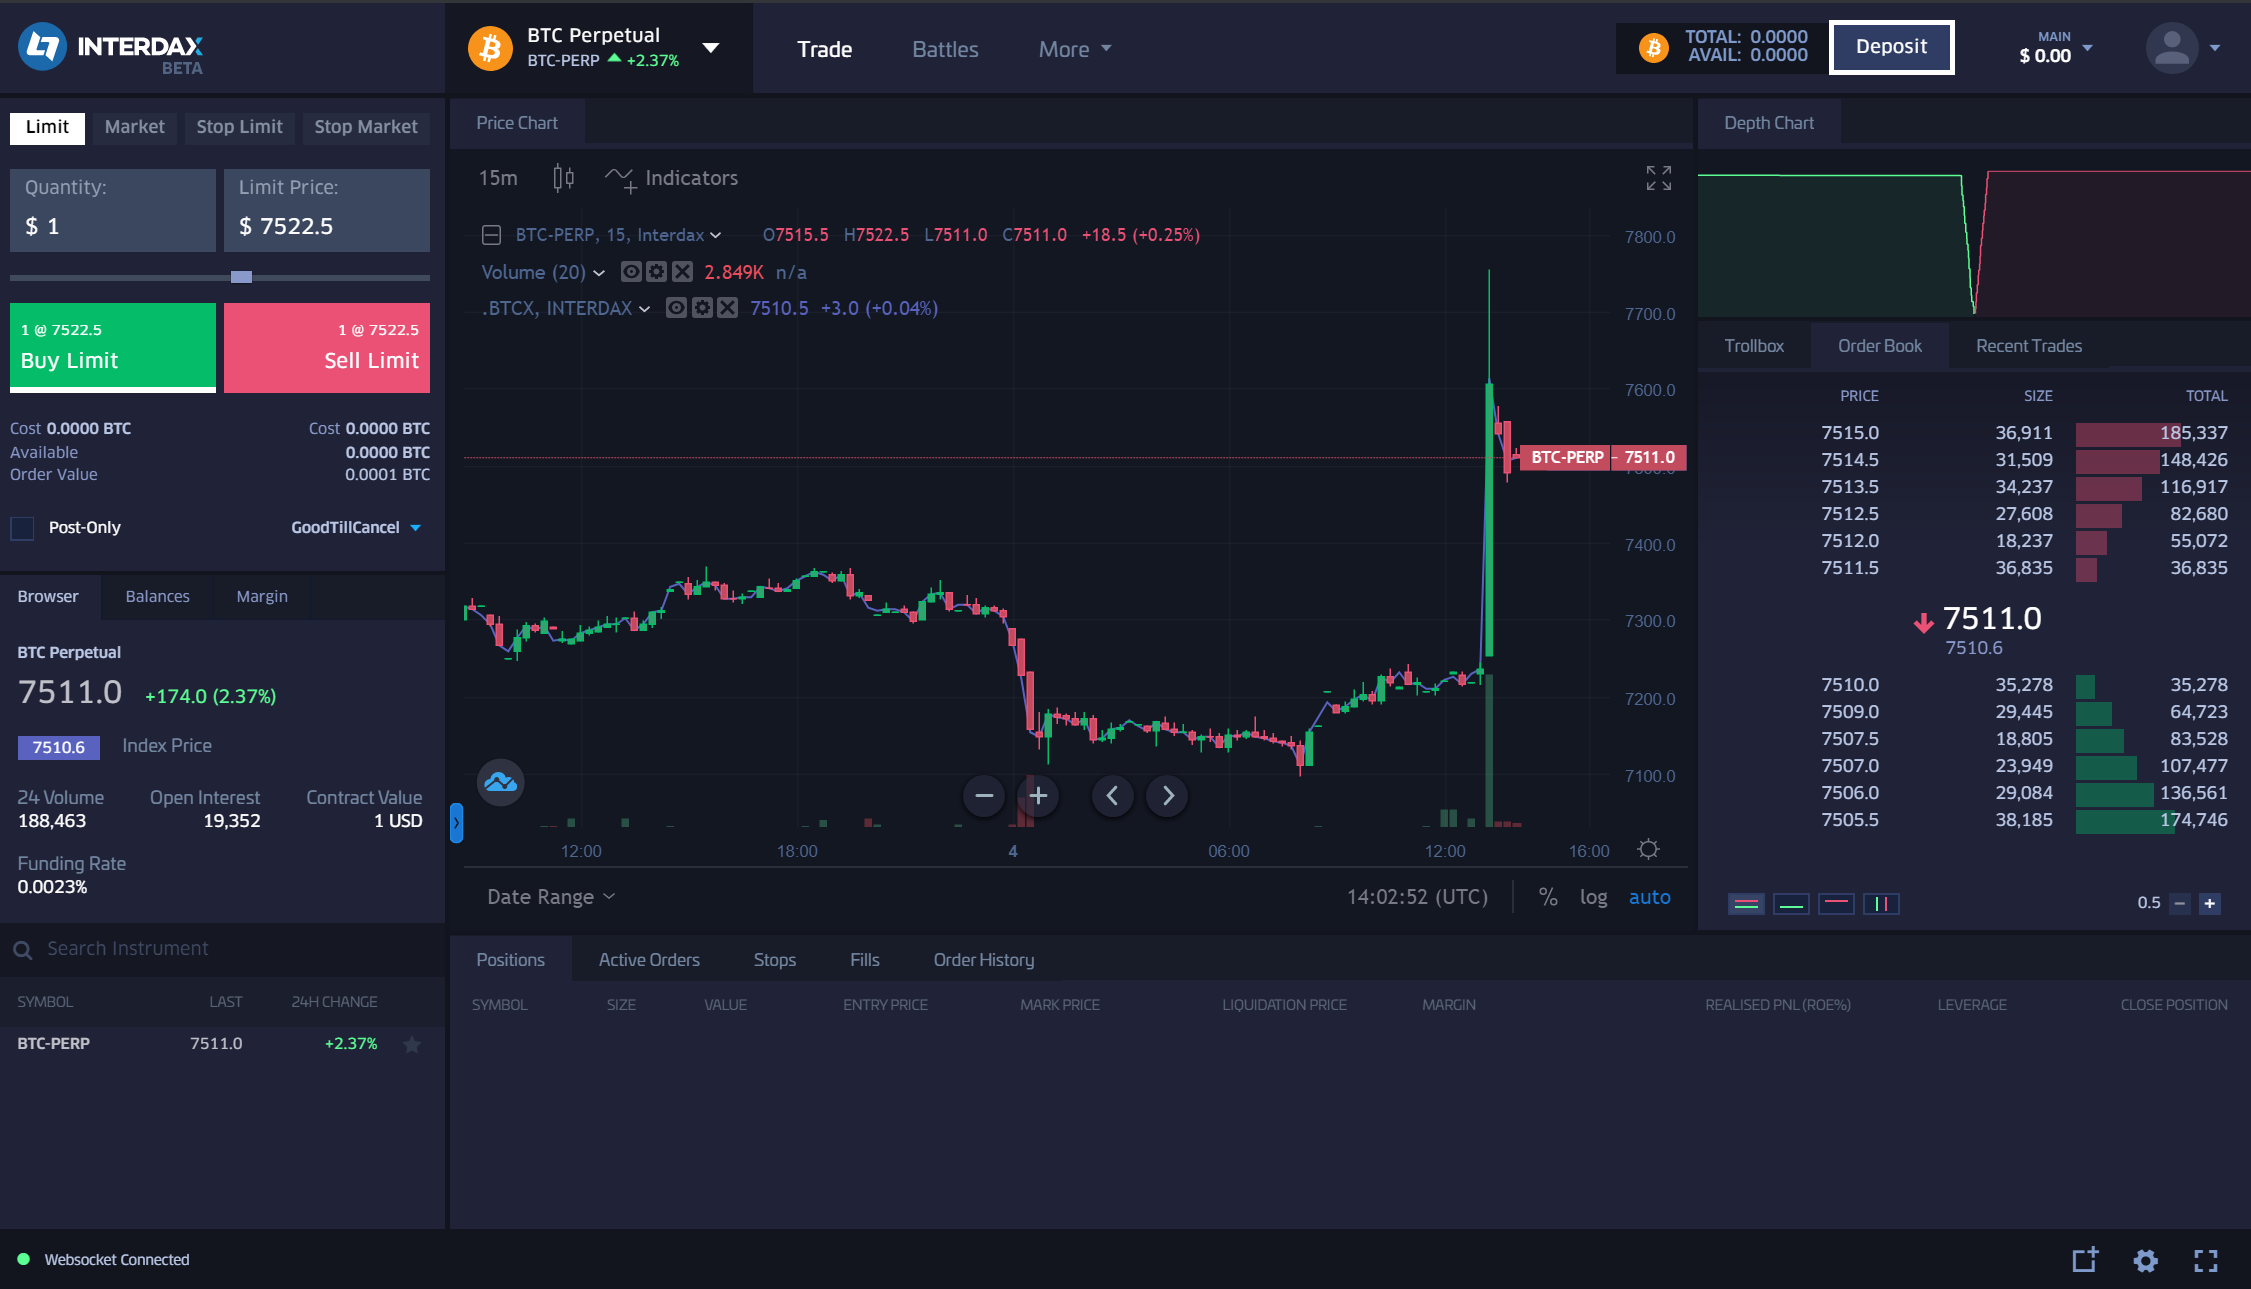
Task: Collapse the chart legend box
Action: (491, 235)
